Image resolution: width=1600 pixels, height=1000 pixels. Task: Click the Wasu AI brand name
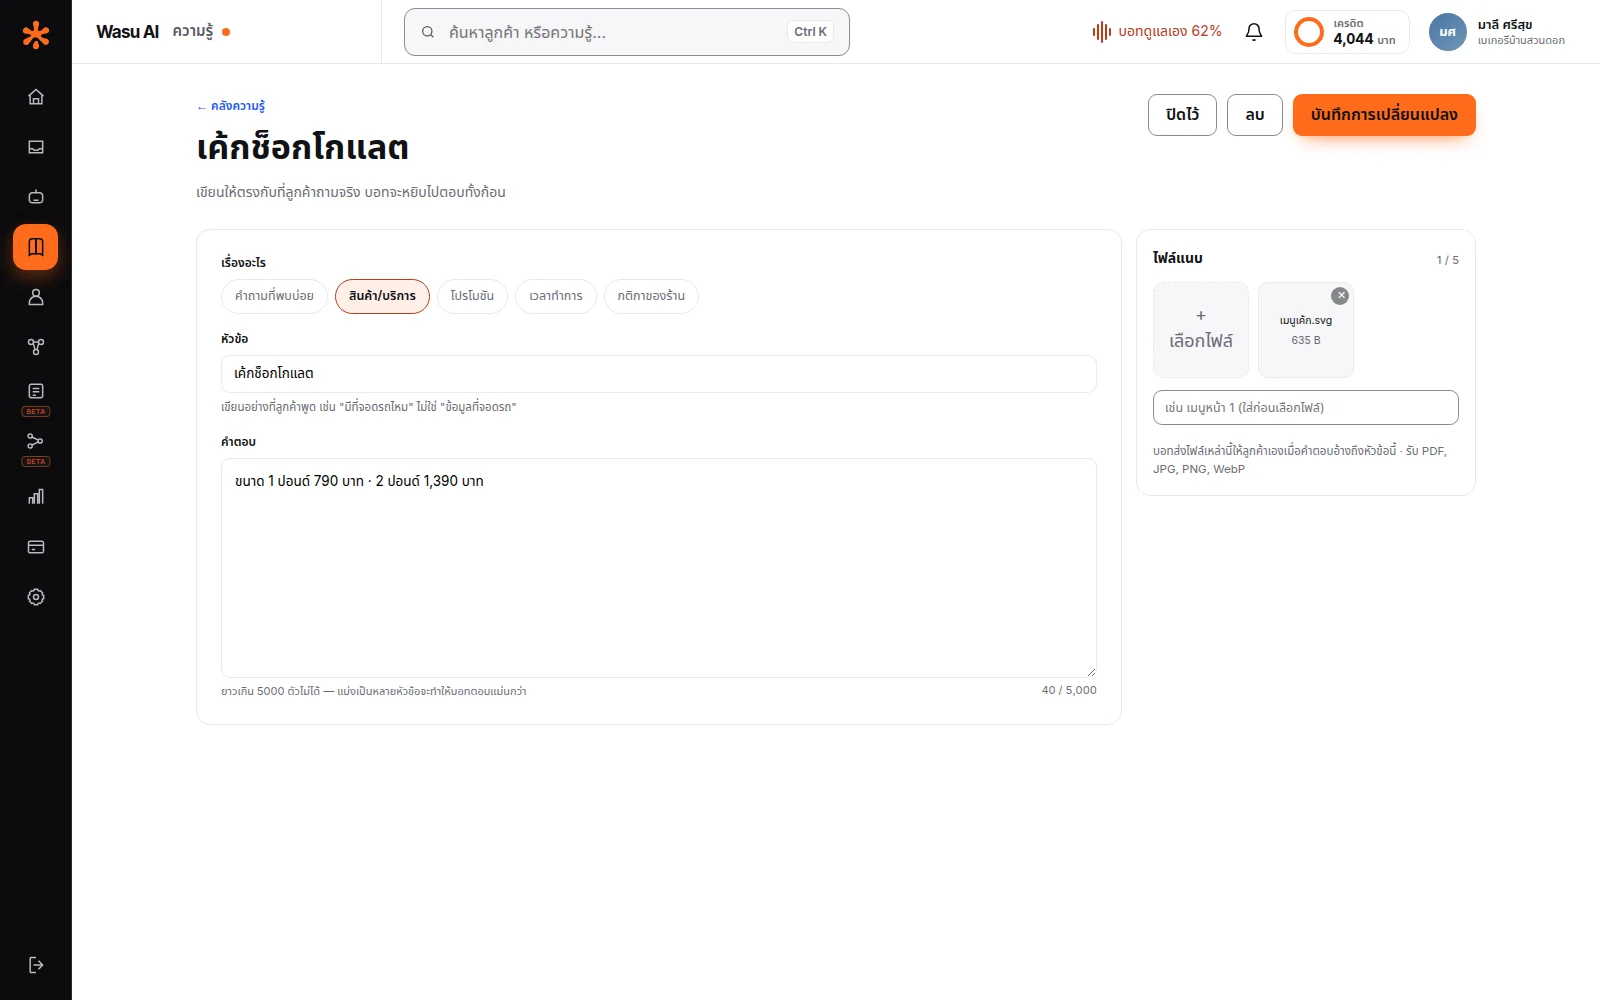[x=127, y=32]
